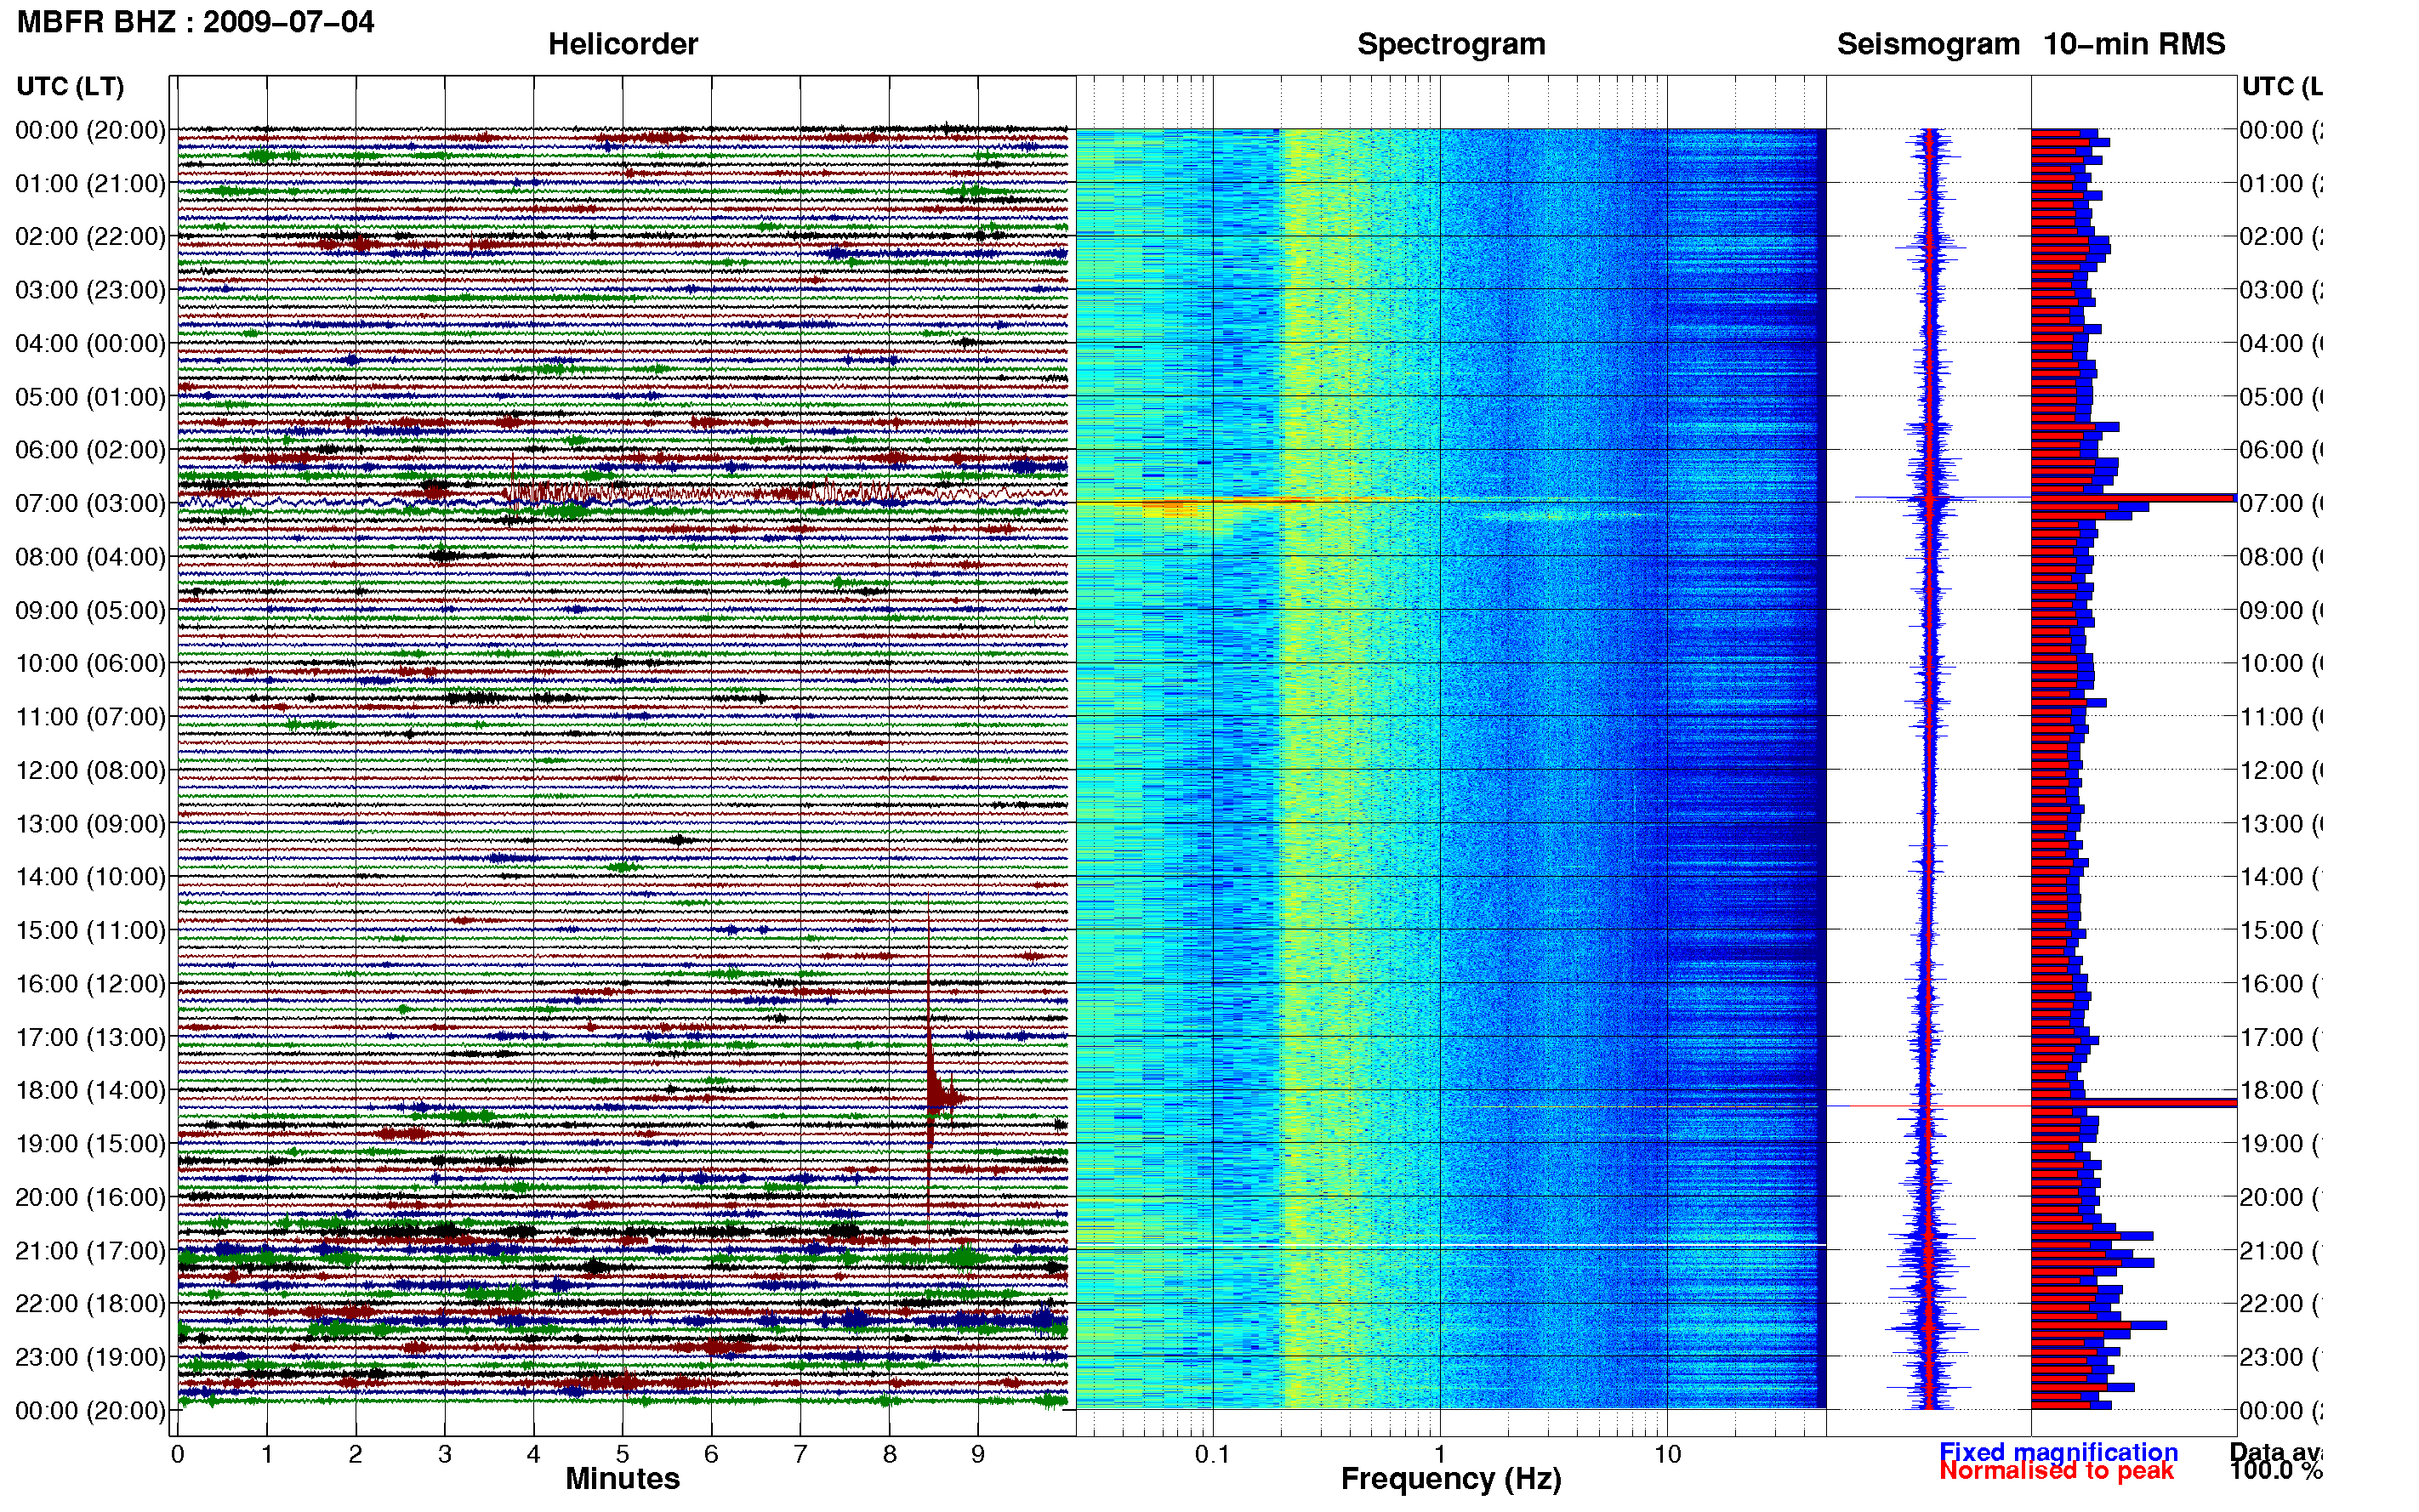Click the title 'MBFR BHZ : 2009-07-04'

195,21
